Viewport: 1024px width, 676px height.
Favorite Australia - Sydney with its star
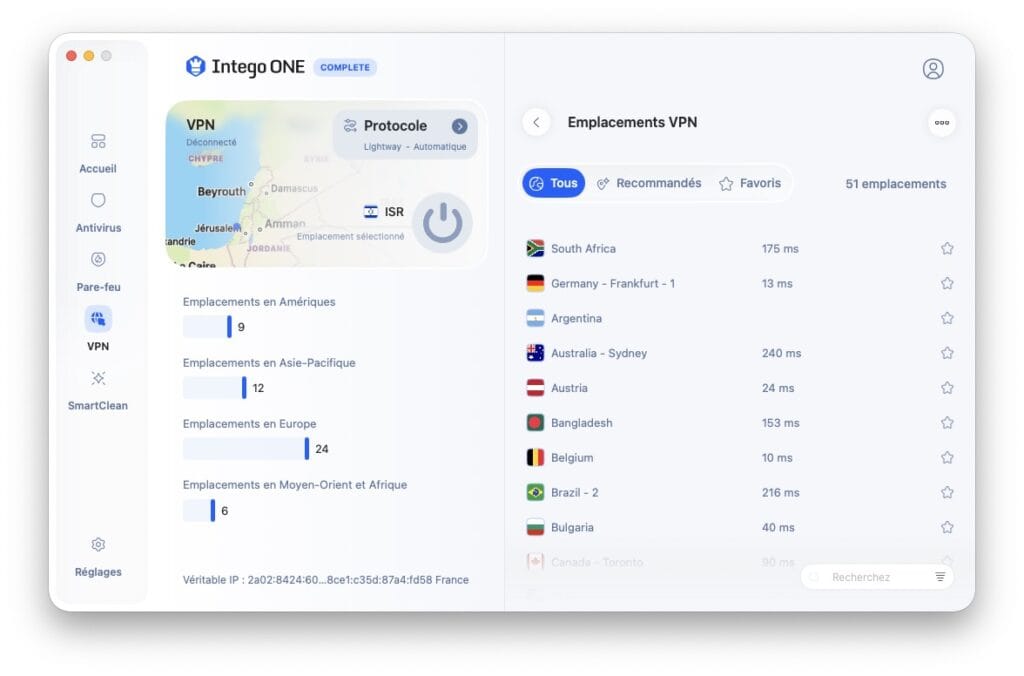947,353
